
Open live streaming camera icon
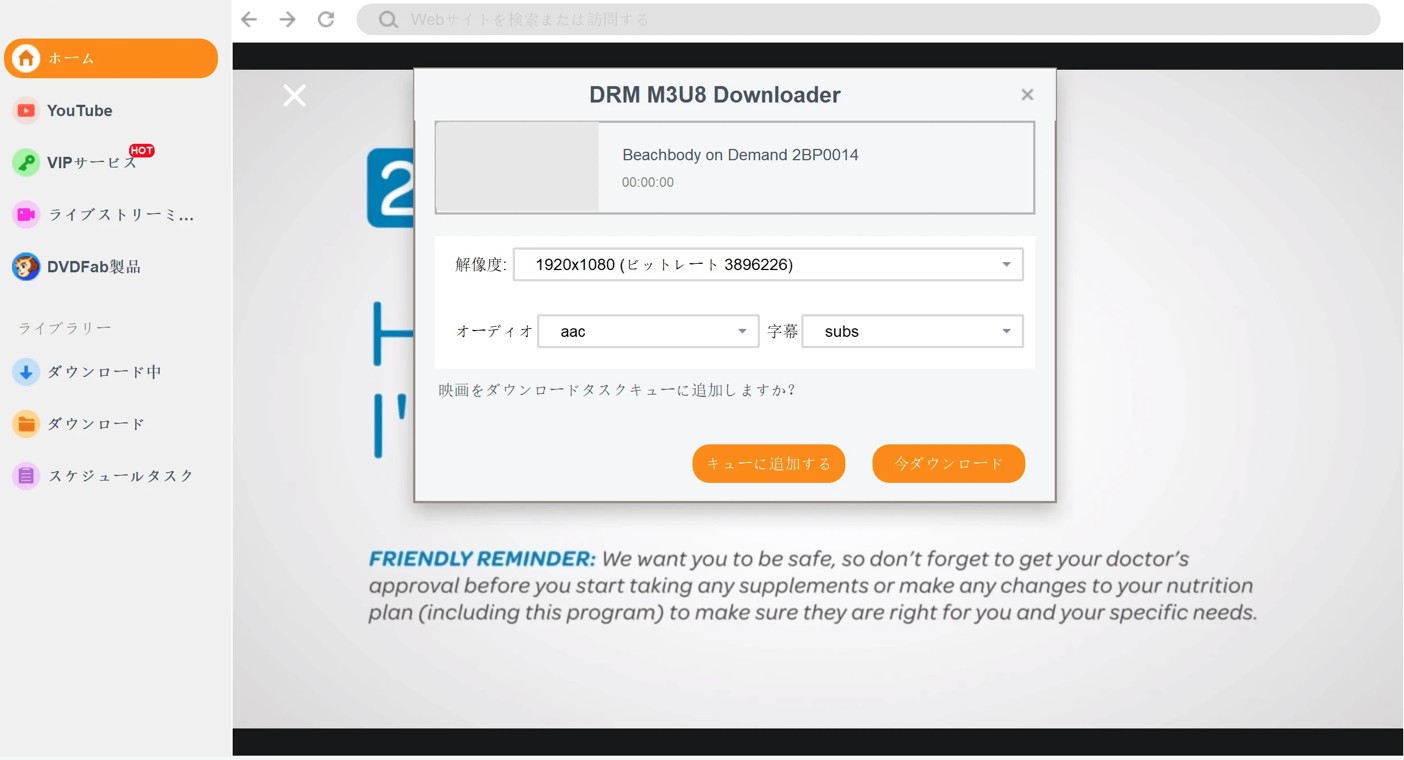pos(26,214)
